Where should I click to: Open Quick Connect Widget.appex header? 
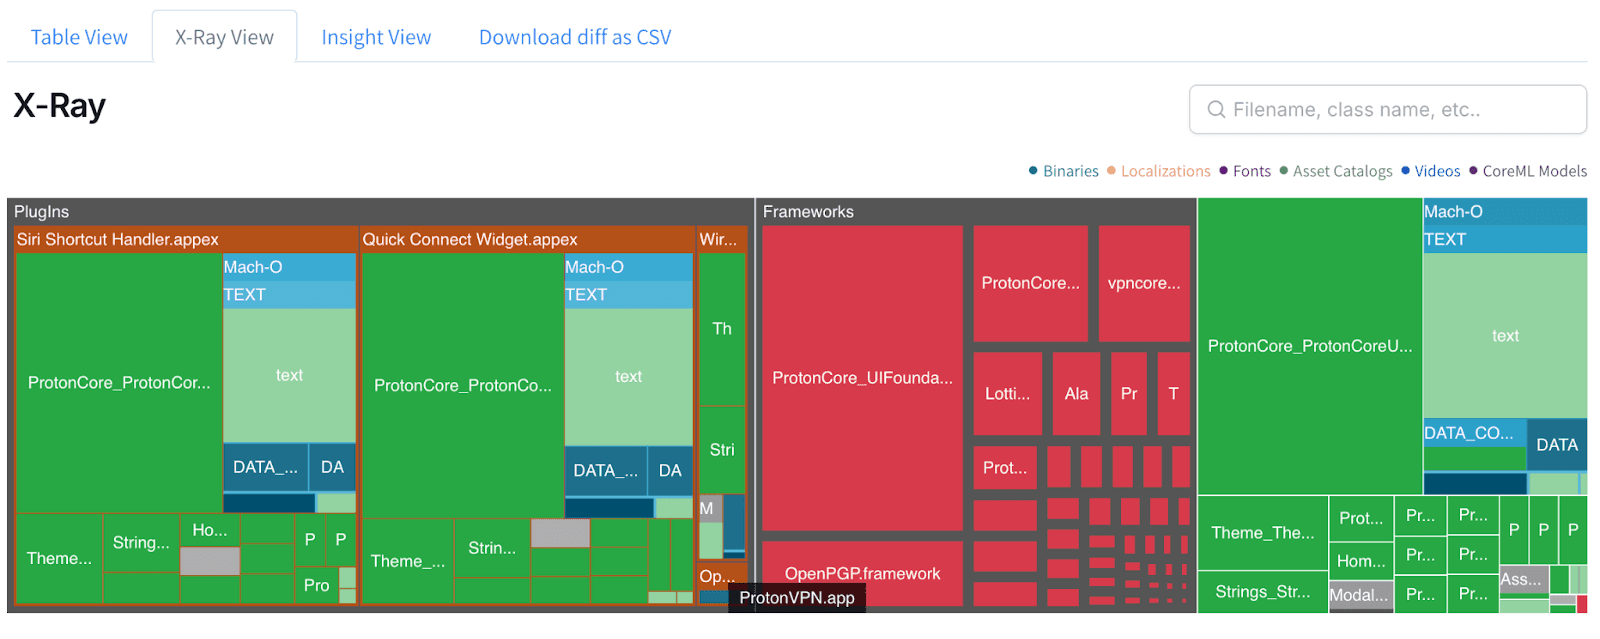(470, 240)
